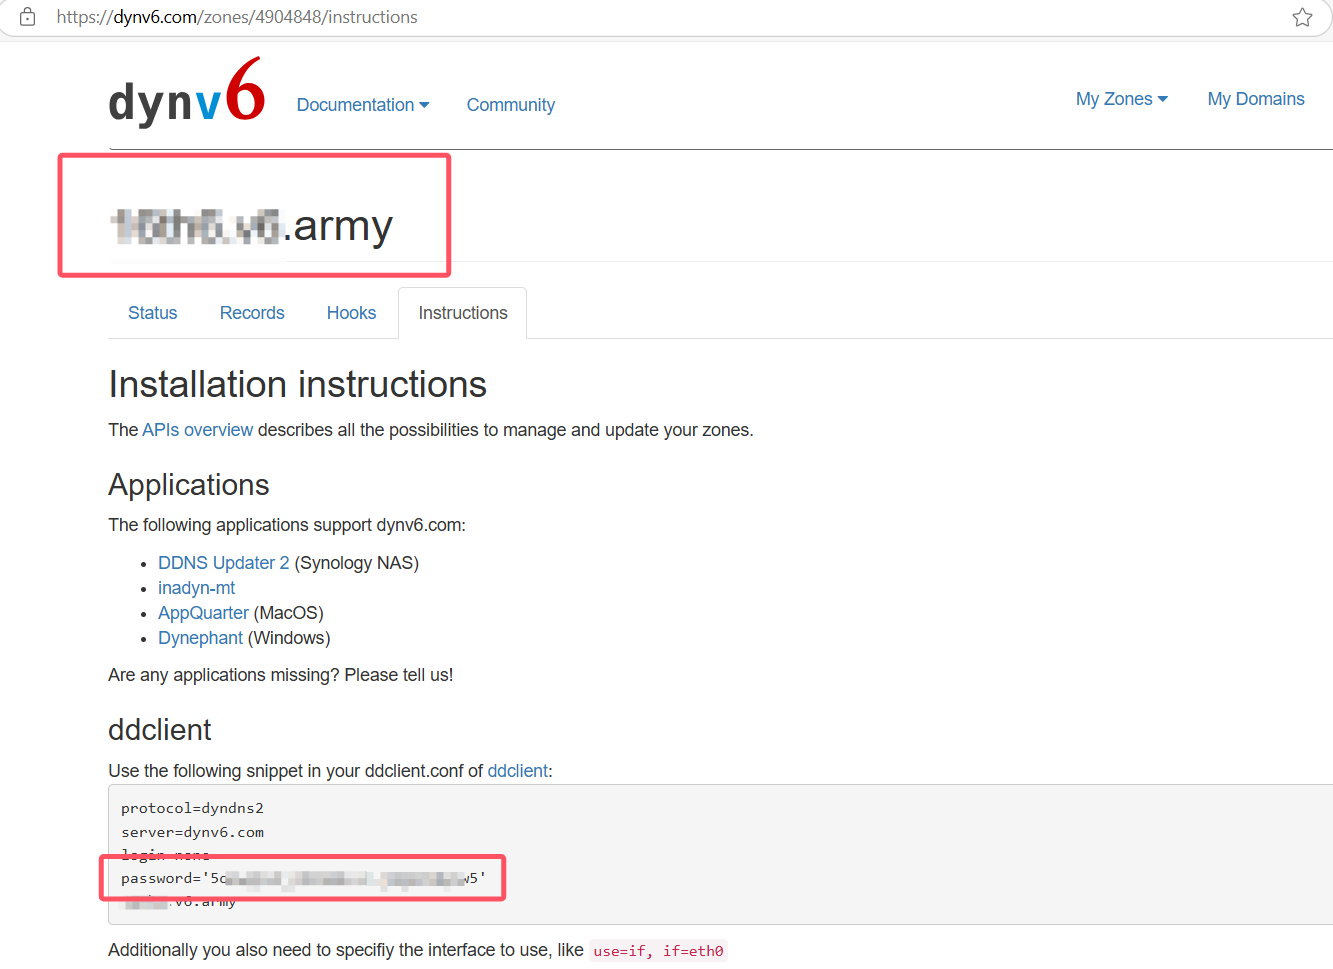Click the site security lock icon
The width and height of the screenshot is (1333, 969).
pos(28,17)
